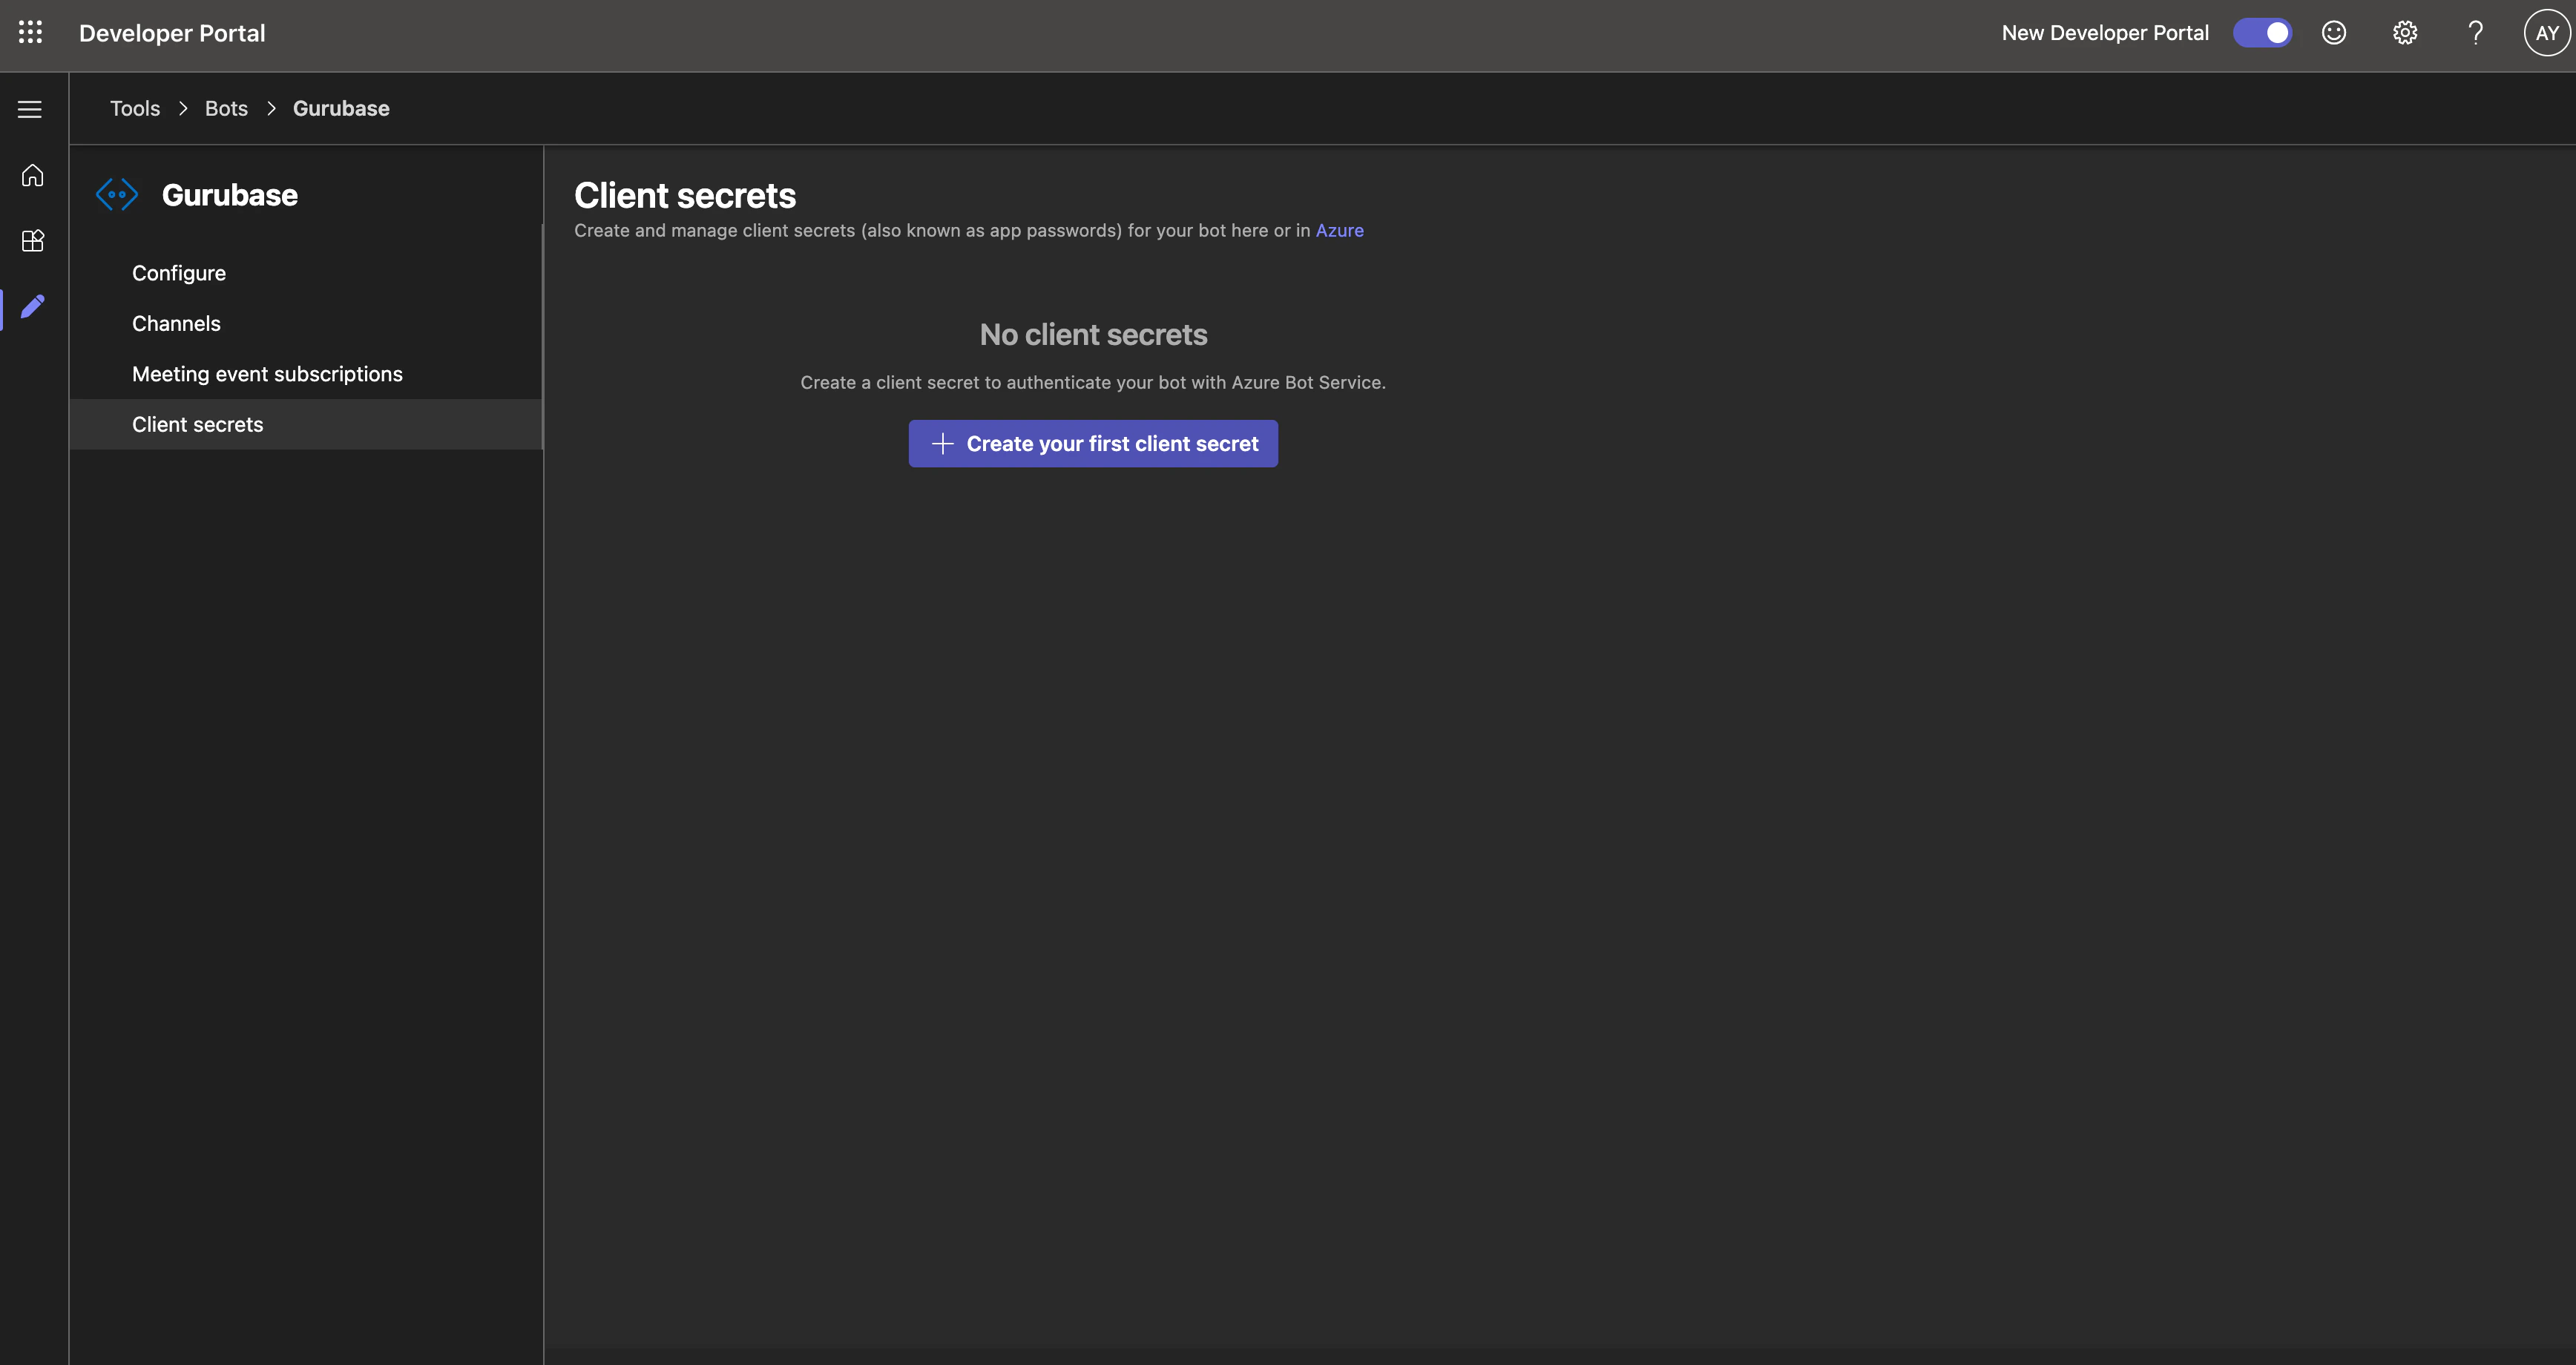Click Gurubase breadcrumb
2576x1365 pixels.
point(341,108)
